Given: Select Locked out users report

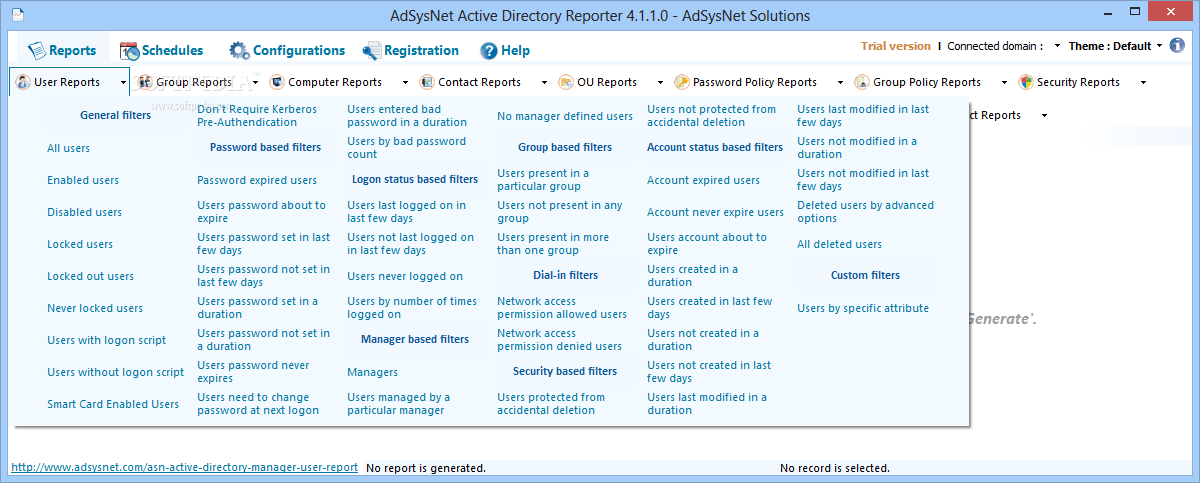Looking at the screenshot, I should pyautogui.click(x=90, y=276).
